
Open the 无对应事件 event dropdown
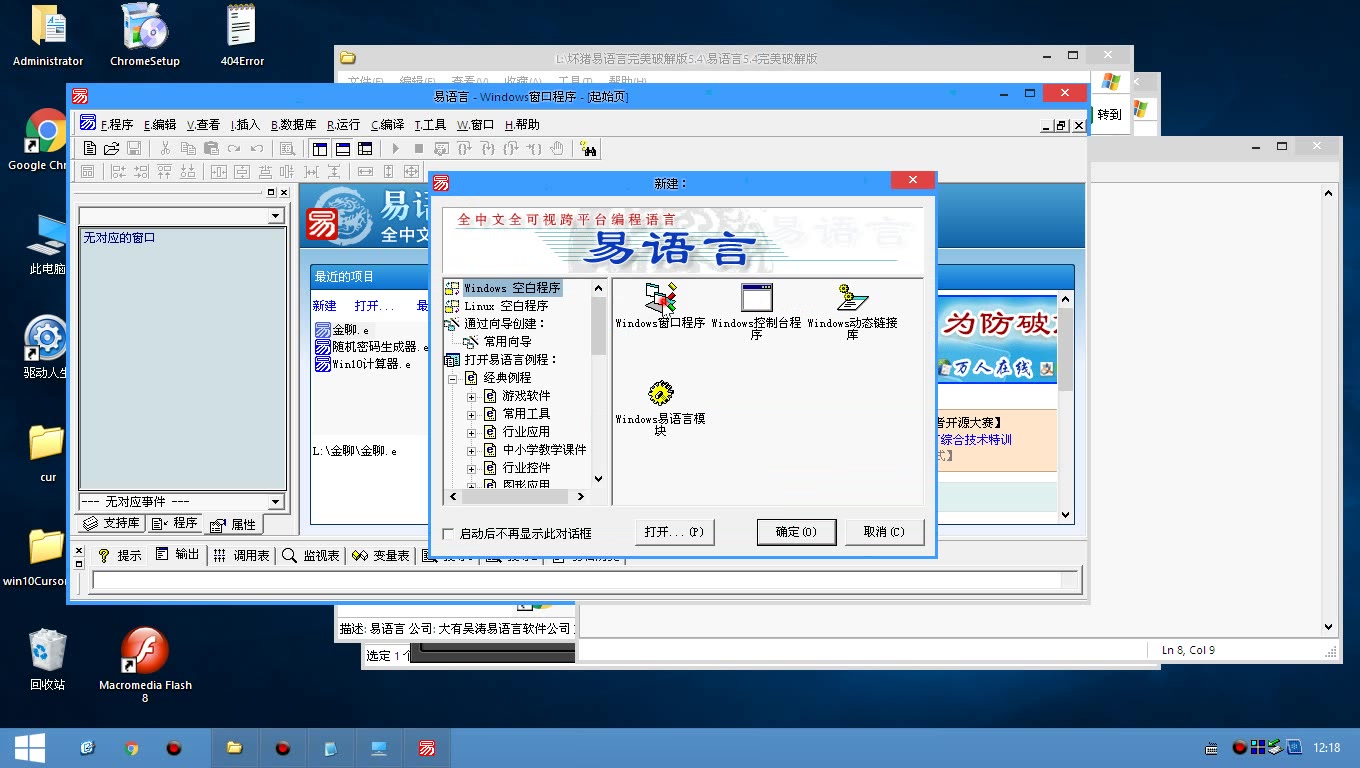click(276, 502)
